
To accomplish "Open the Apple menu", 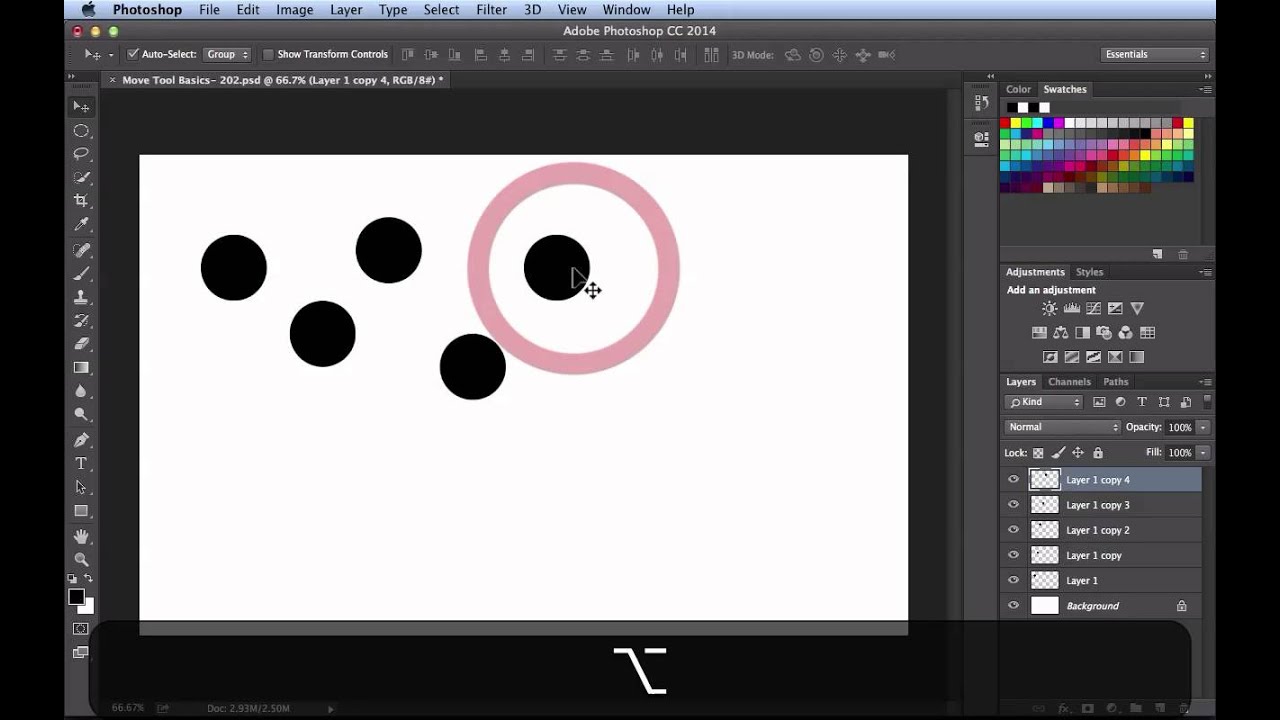I will [x=88, y=10].
